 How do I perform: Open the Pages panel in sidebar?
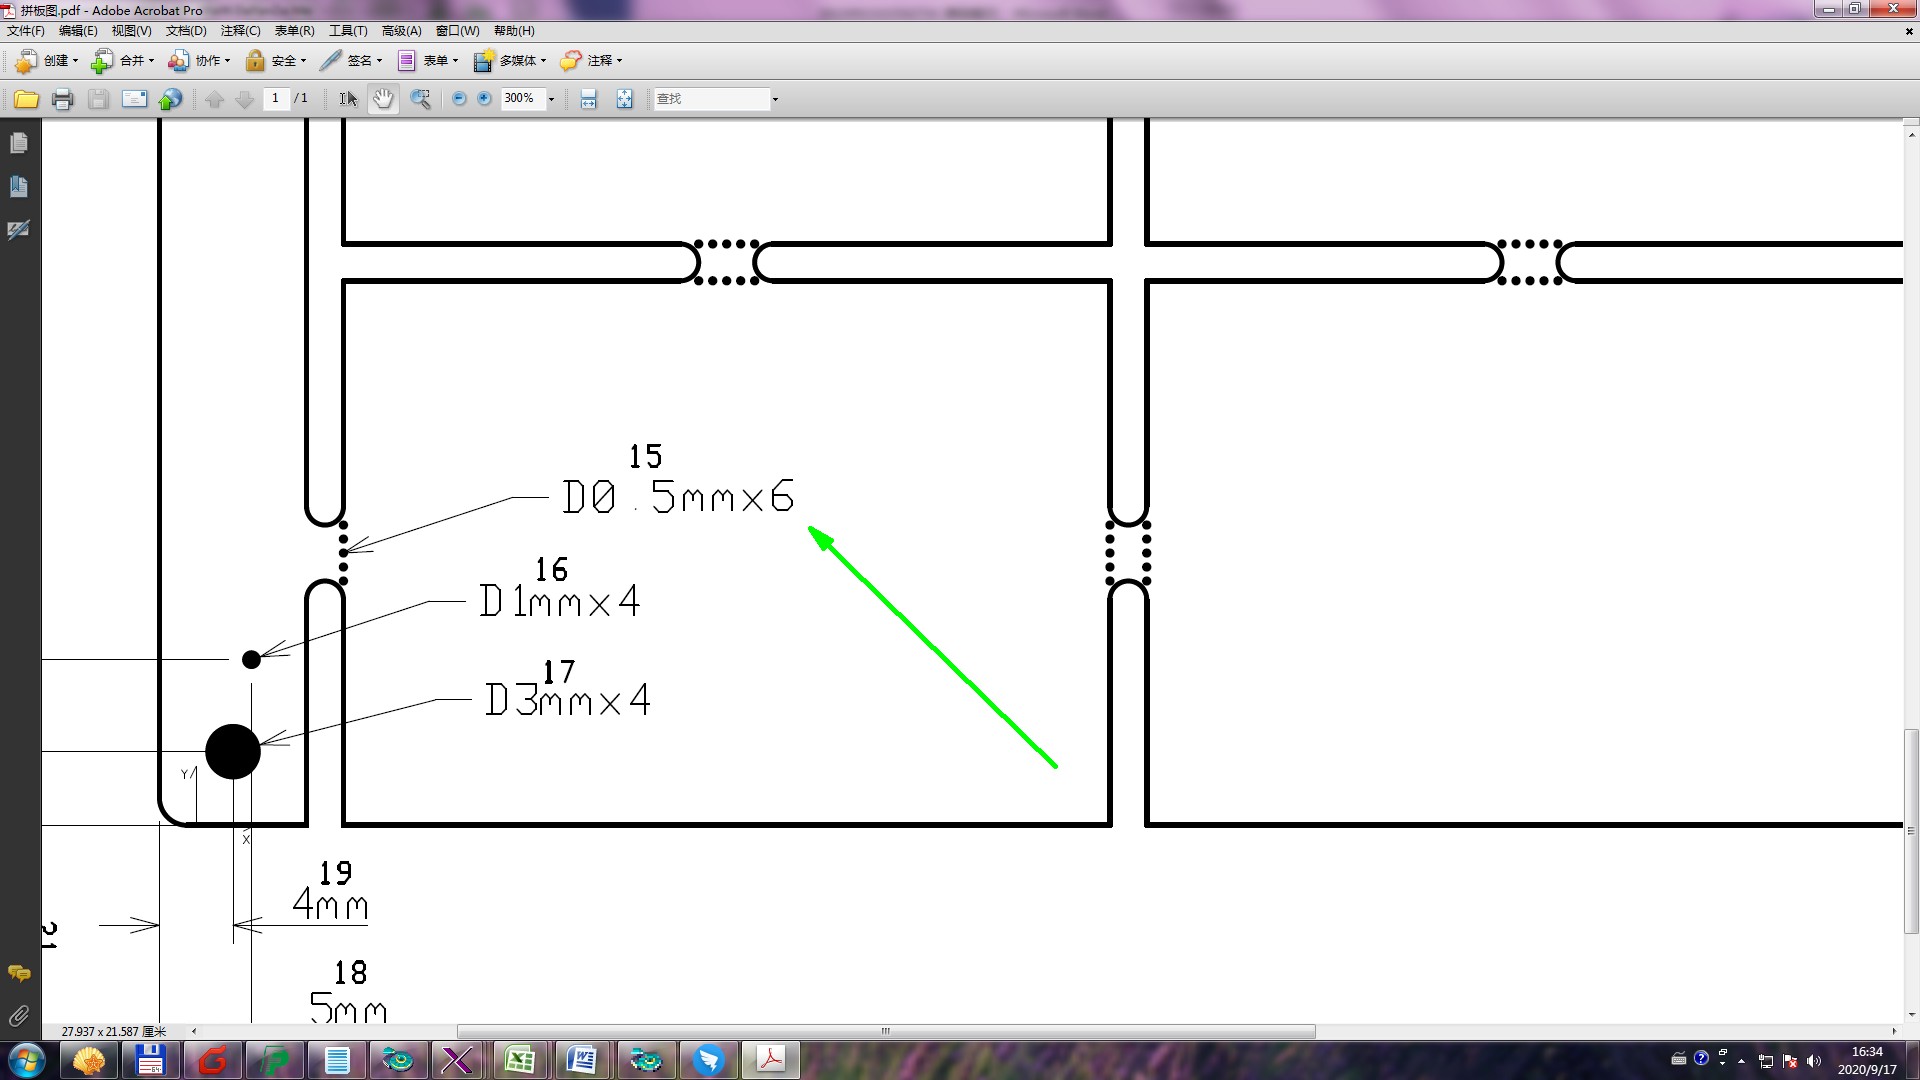pyautogui.click(x=19, y=143)
